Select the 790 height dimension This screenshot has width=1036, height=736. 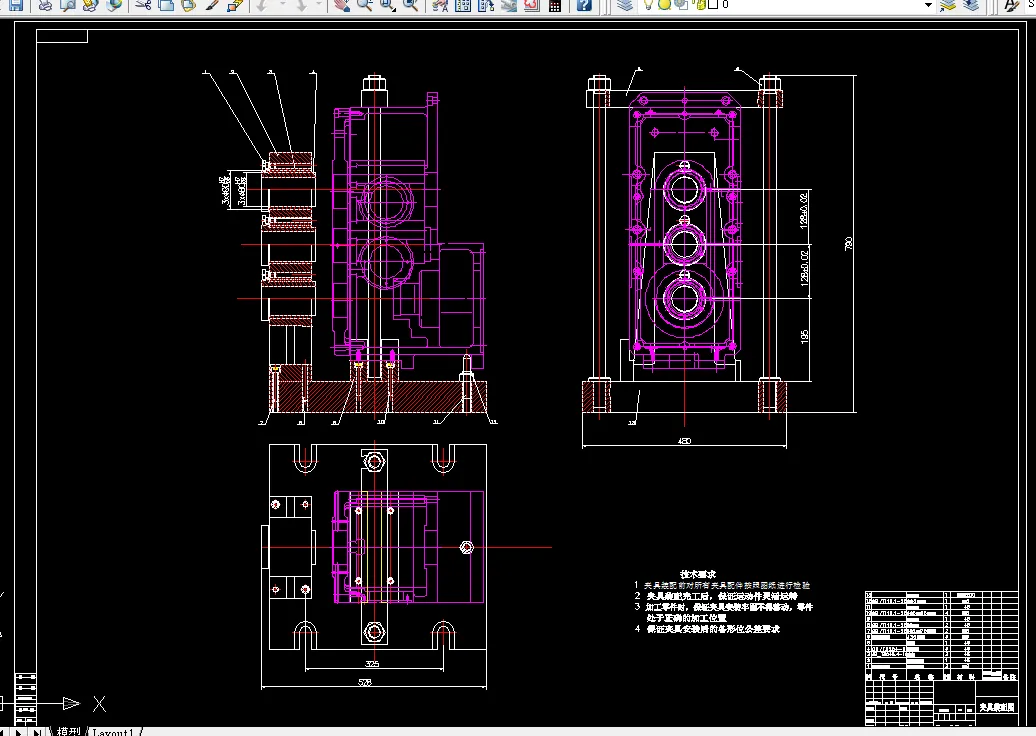coord(848,244)
